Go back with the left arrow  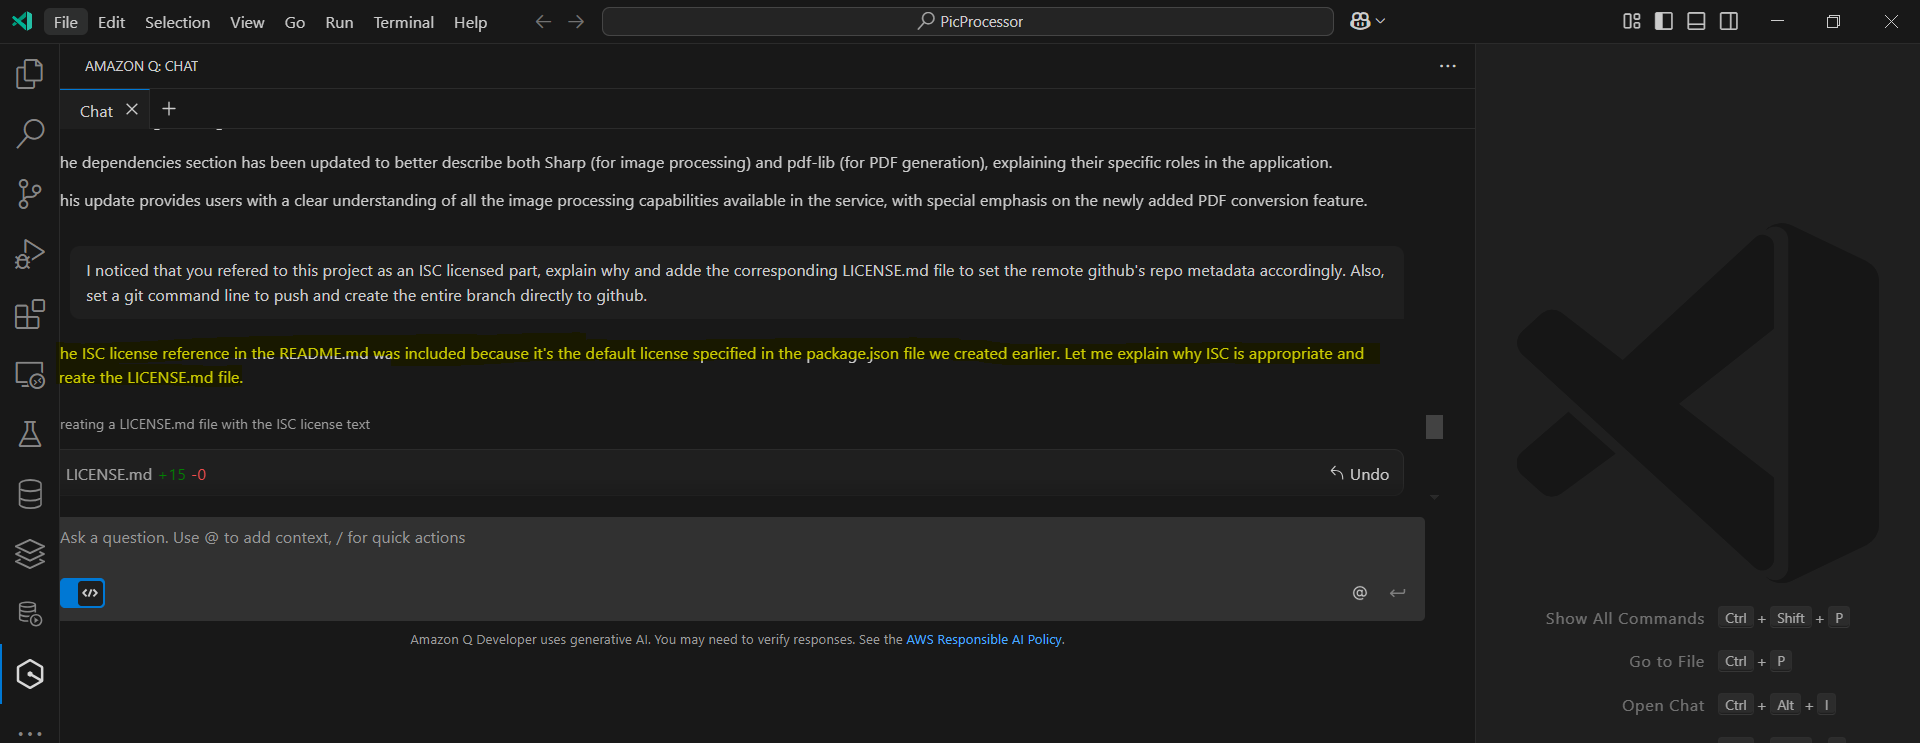tap(543, 21)
